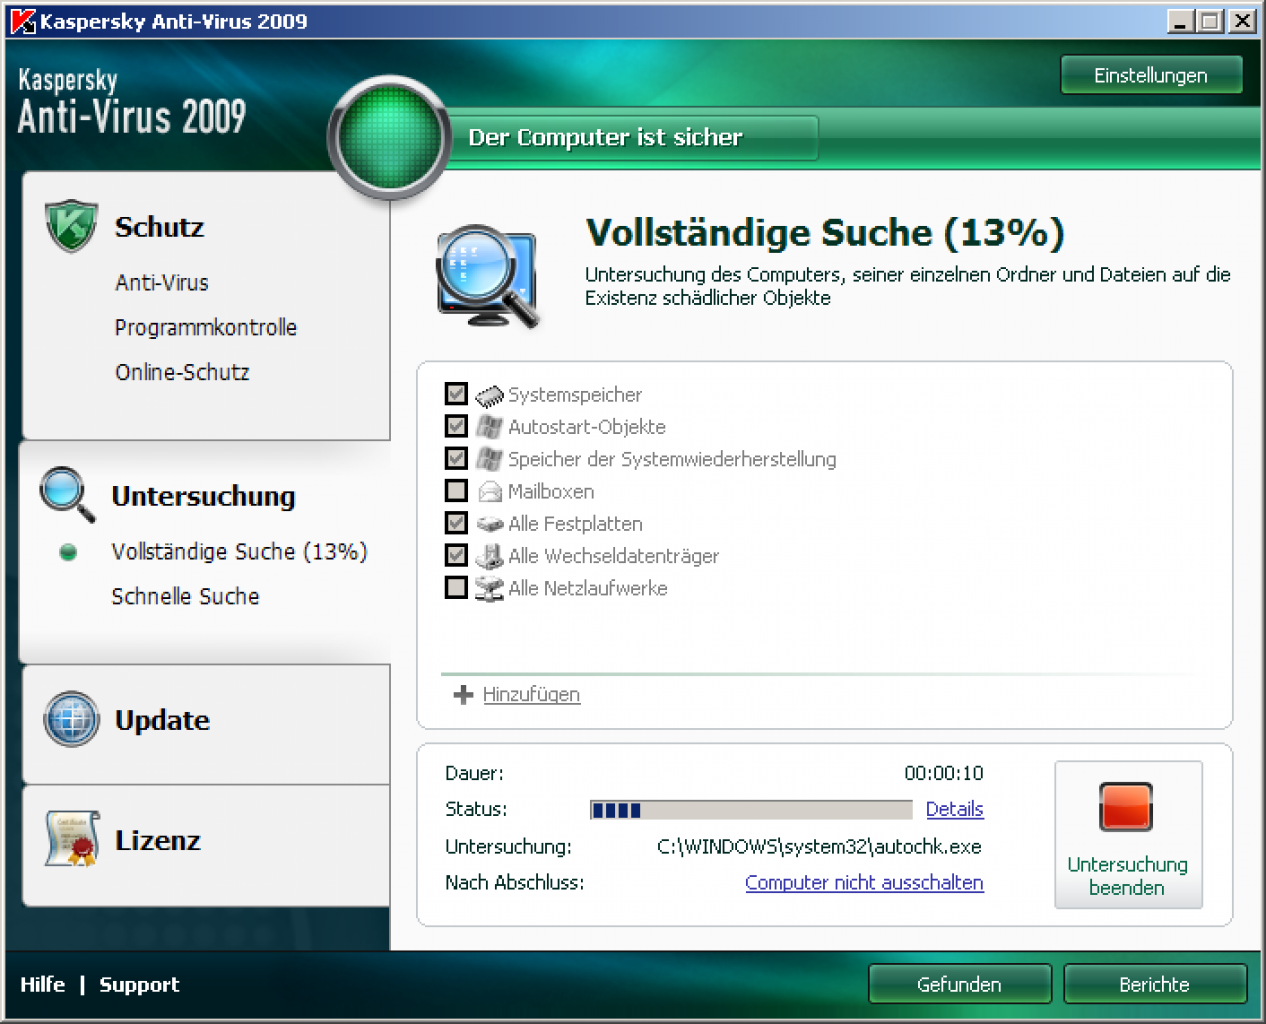Click the Dauer time value 00:00:10
1266x1024 pixels.
coord(944,773)
